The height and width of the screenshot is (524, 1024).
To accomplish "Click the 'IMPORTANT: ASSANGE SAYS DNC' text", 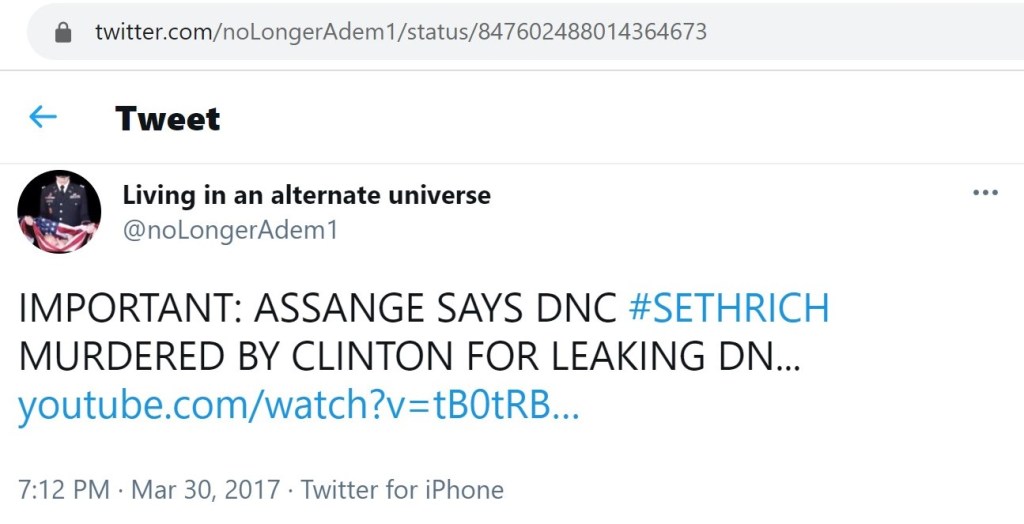I will tap(318, 309).
